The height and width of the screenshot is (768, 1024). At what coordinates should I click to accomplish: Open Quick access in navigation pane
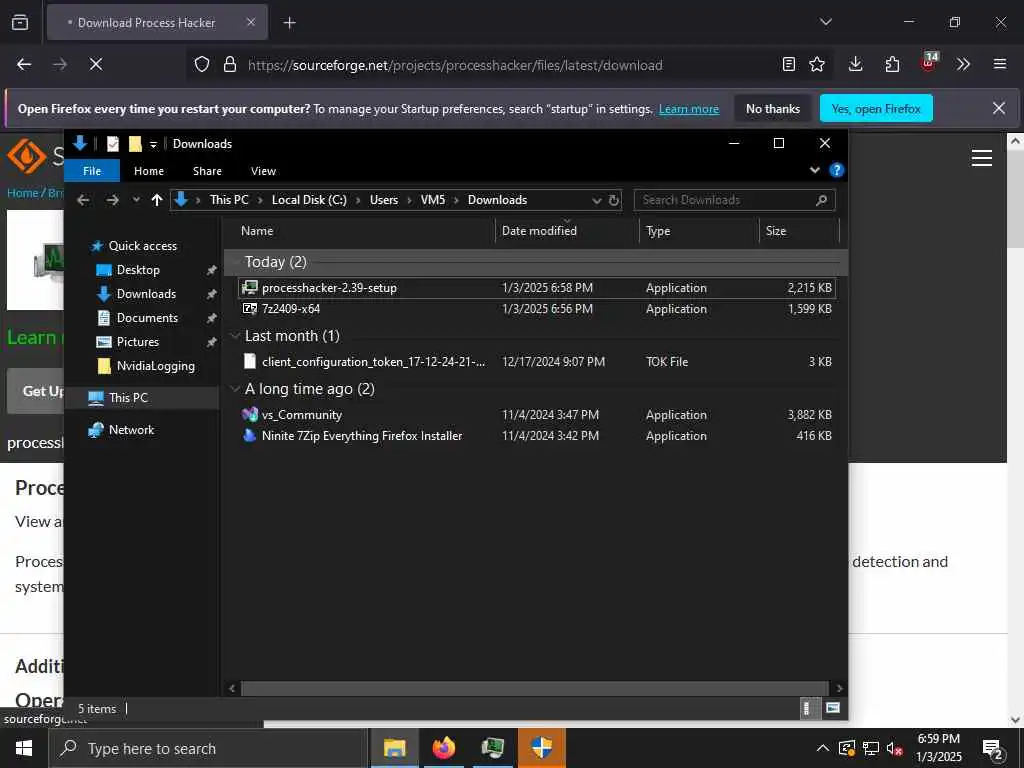pos(142,246)
